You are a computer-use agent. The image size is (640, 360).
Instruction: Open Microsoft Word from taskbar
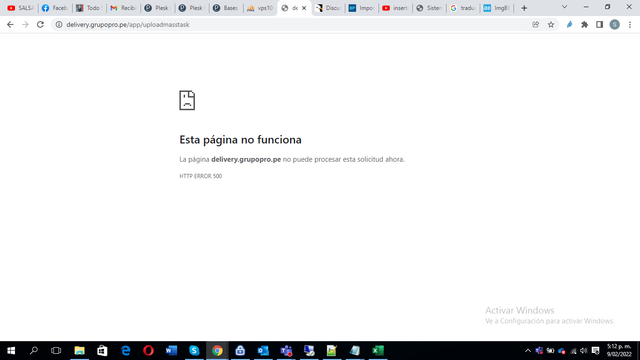[171, 350]
